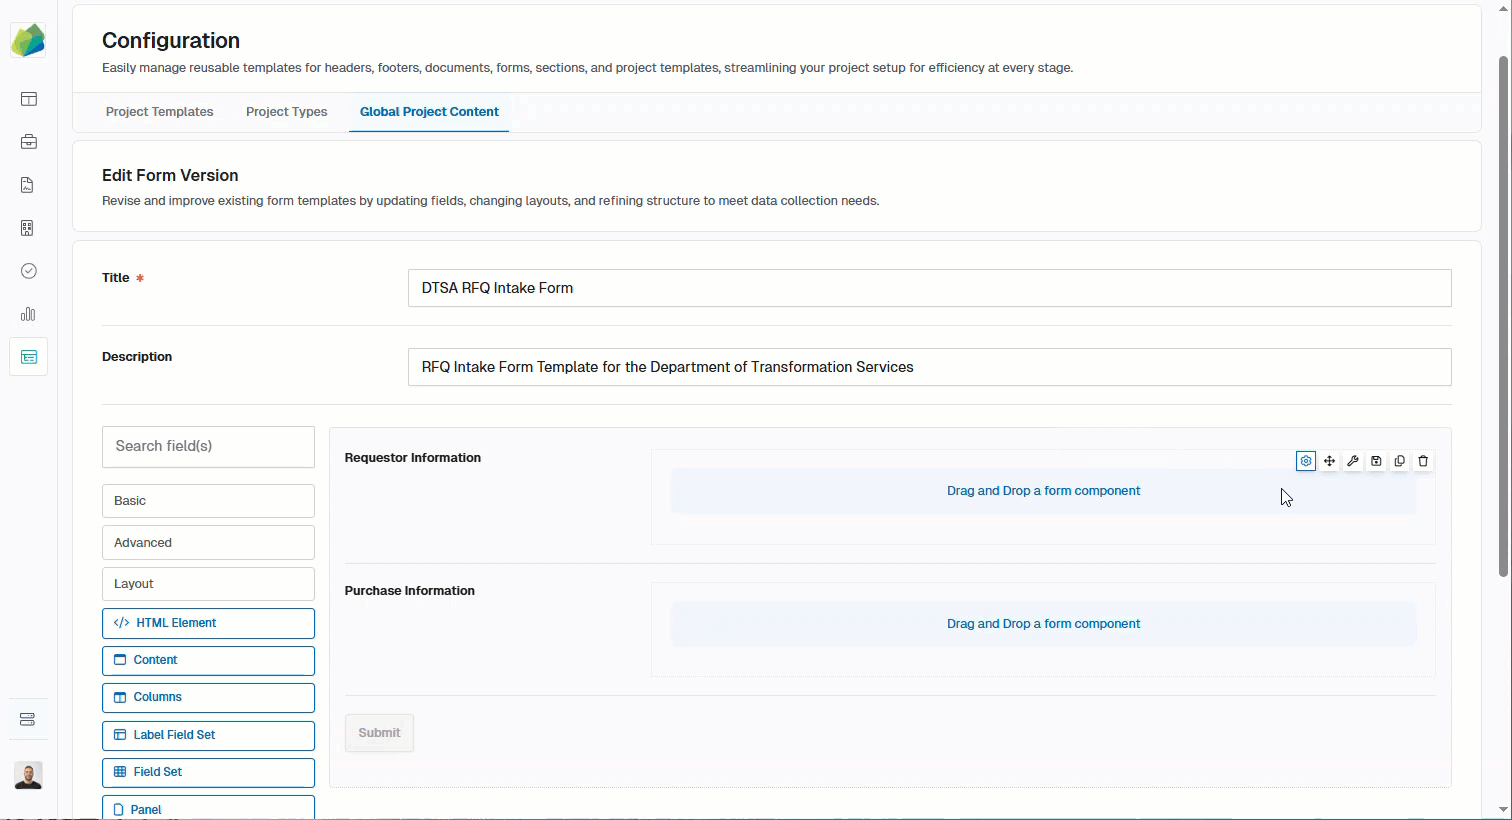Viewport: 1512px width, 820px height.
Task: Click the gear settings icon on Requestor panel
Action: coord(1306,461)
